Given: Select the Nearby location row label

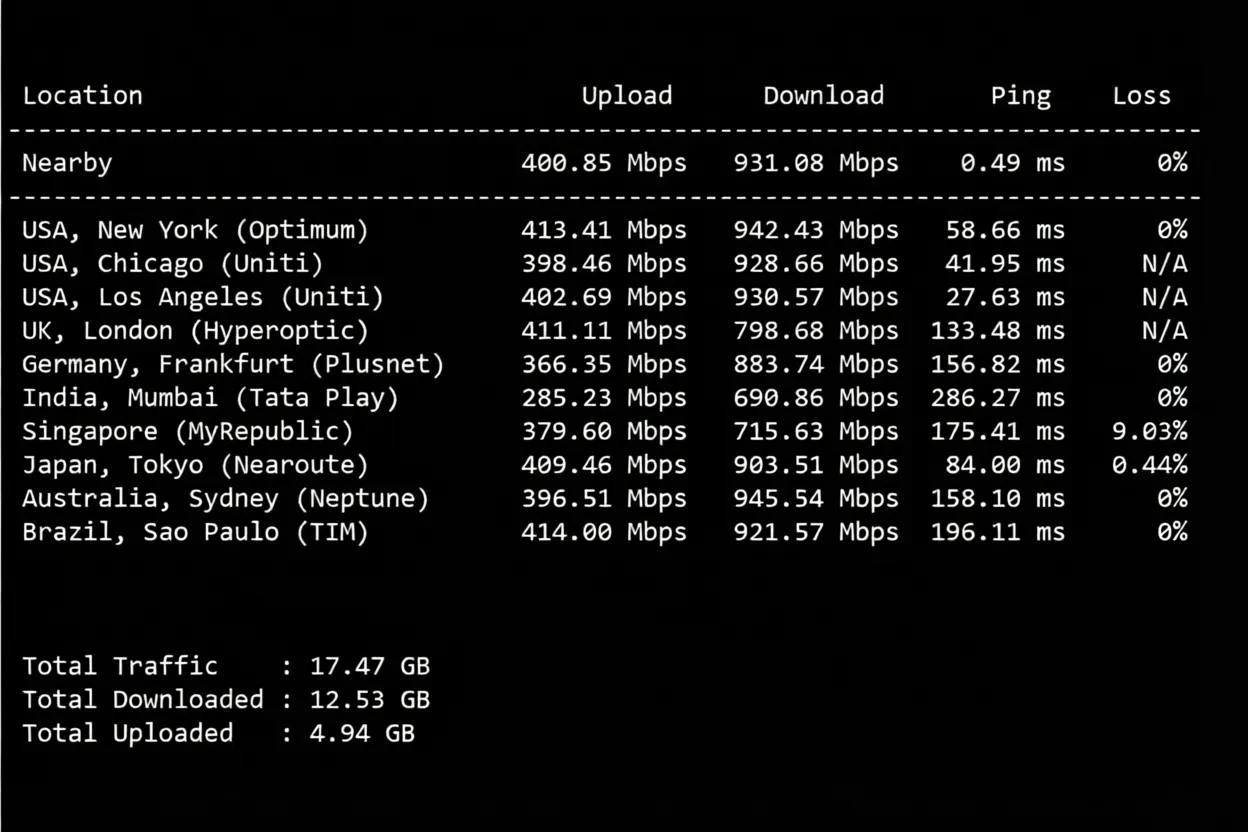Looking at the screenshot, I should pos(67,163).
